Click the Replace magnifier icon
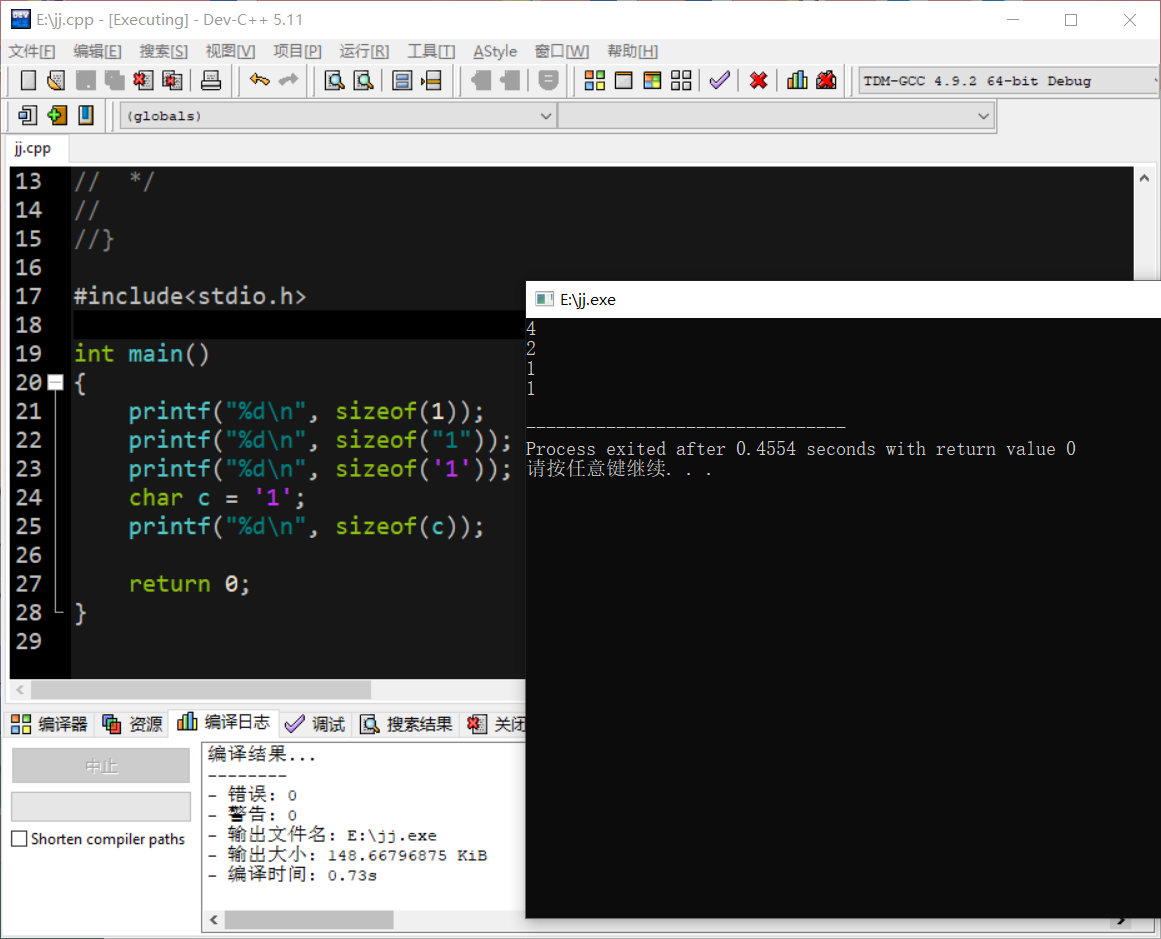Image resolution: width=1161 pixels, height=939 pixels. (x=364, y=80)
